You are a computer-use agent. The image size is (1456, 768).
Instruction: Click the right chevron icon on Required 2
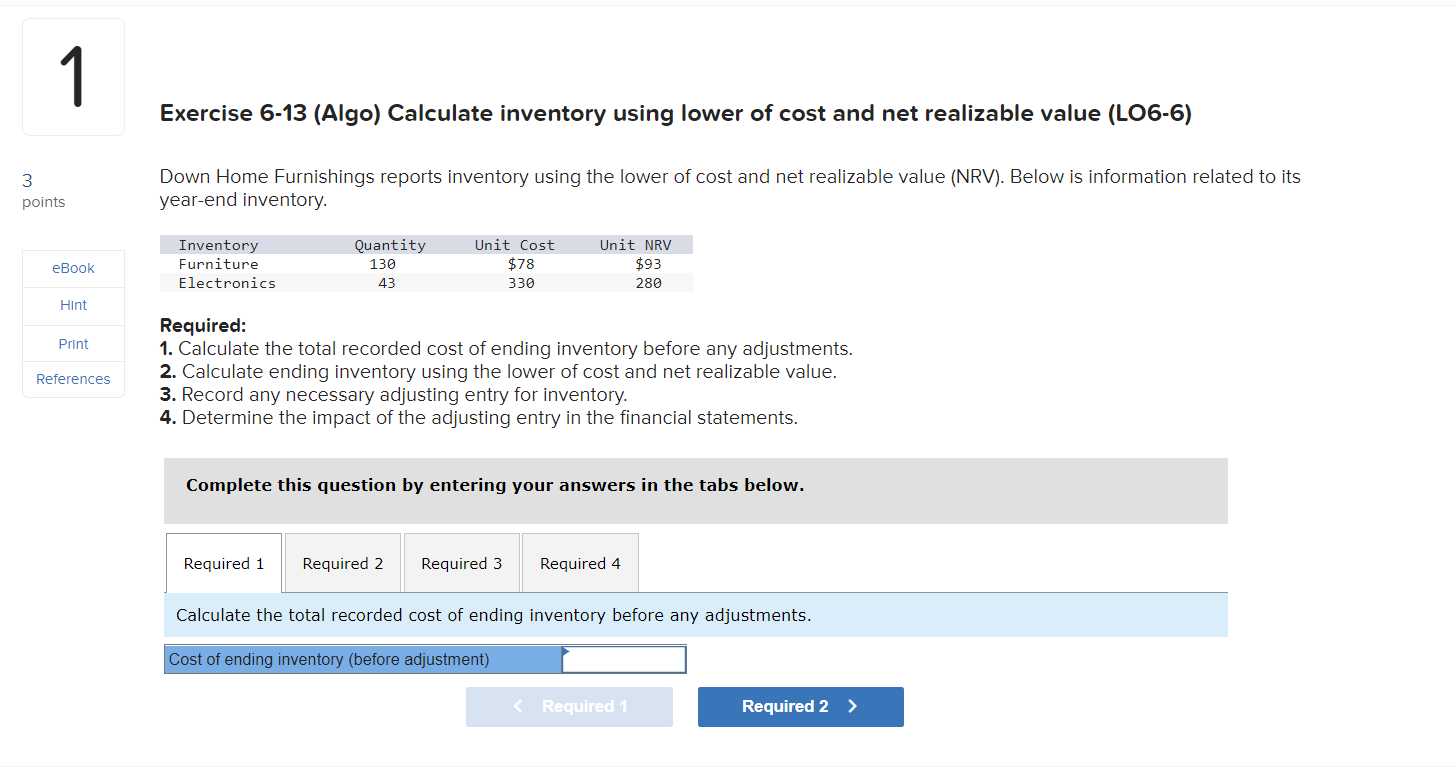[851, 707]
